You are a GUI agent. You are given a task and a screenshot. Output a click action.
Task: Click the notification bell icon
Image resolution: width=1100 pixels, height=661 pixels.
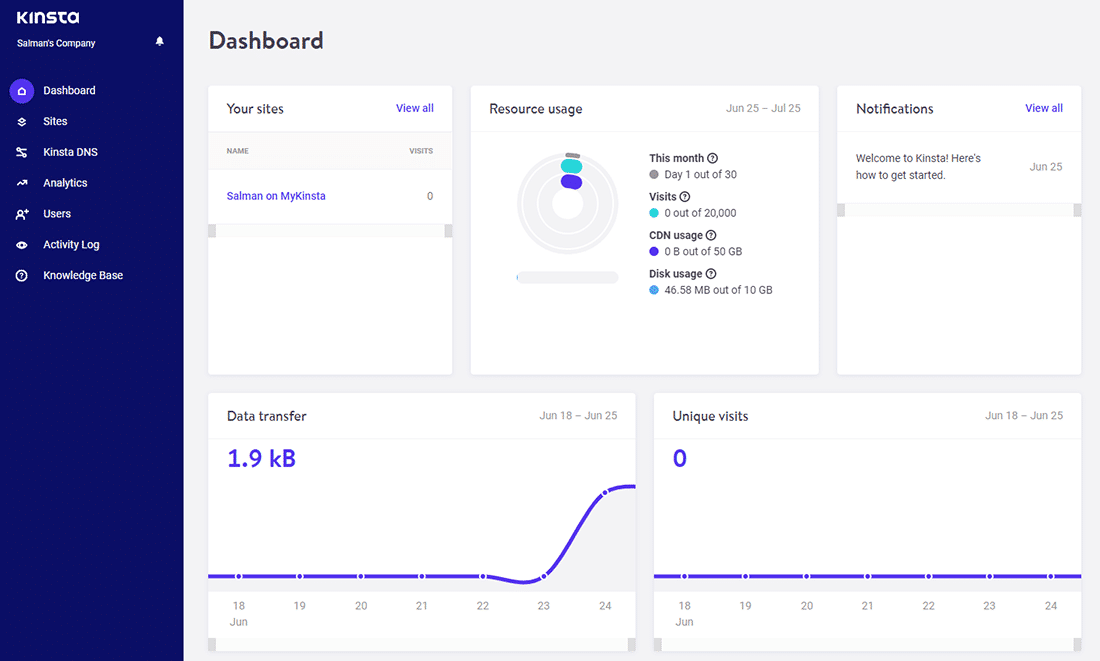(159, 41)
